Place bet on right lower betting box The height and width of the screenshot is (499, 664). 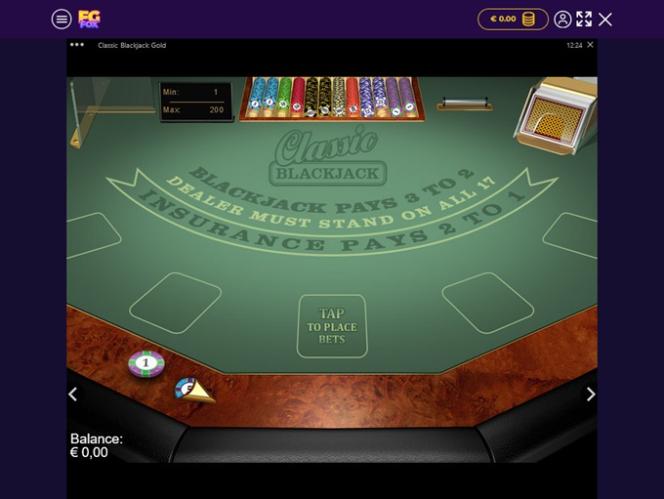(488, 302)
